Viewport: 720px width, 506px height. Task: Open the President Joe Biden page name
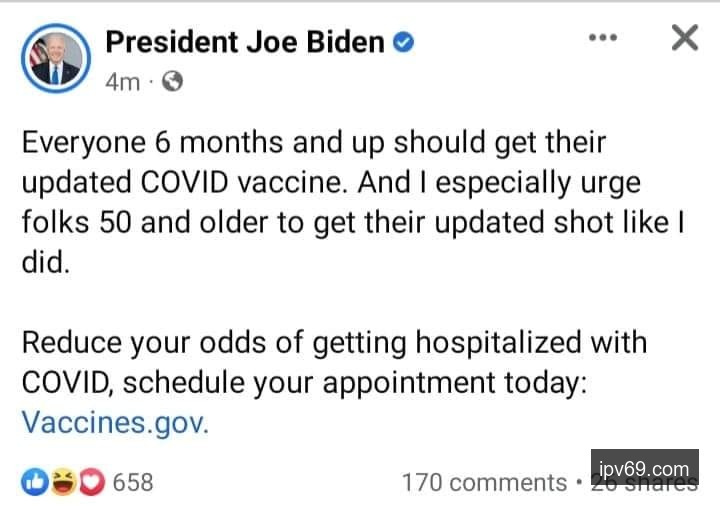(245, 42)
